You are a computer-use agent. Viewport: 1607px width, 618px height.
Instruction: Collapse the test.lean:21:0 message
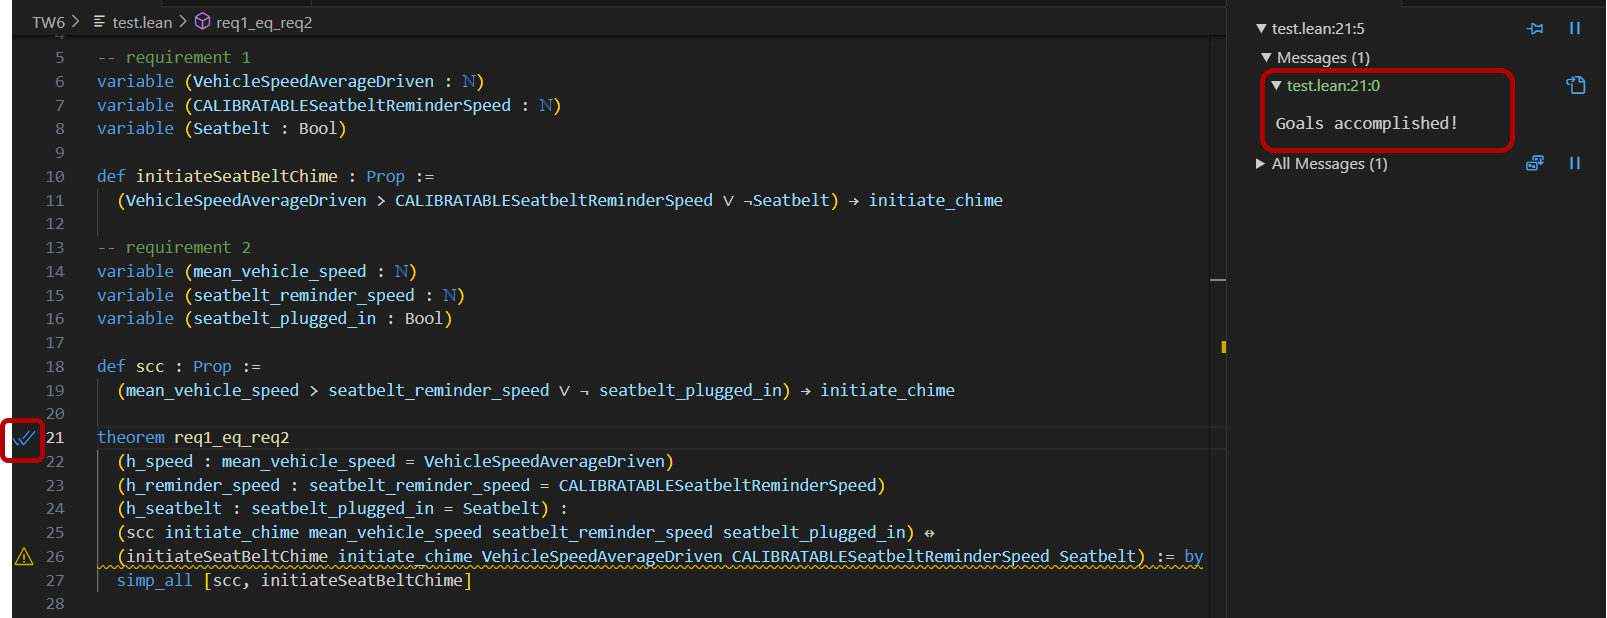coord(1276,86)
